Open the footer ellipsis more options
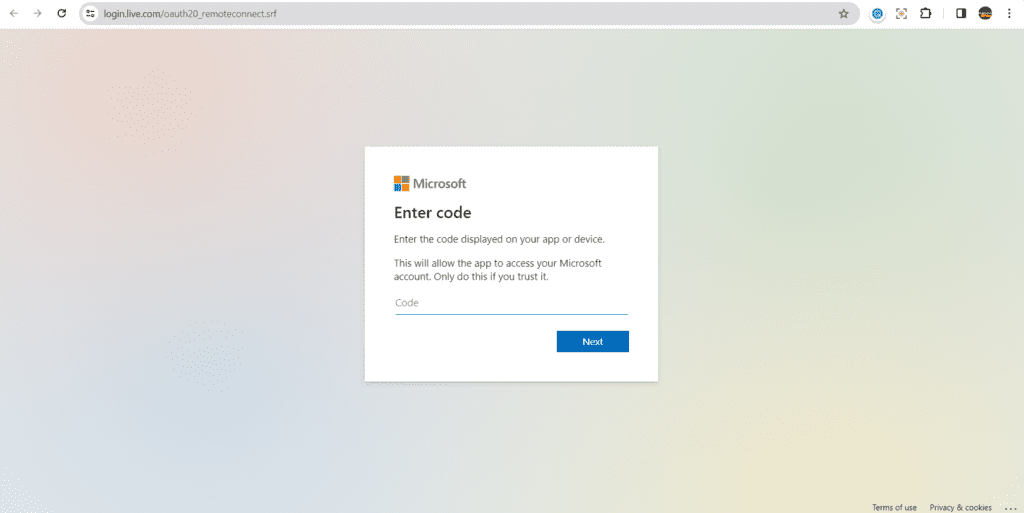1024x513 pixels. pyautogui.click(x=1011, y=508)
